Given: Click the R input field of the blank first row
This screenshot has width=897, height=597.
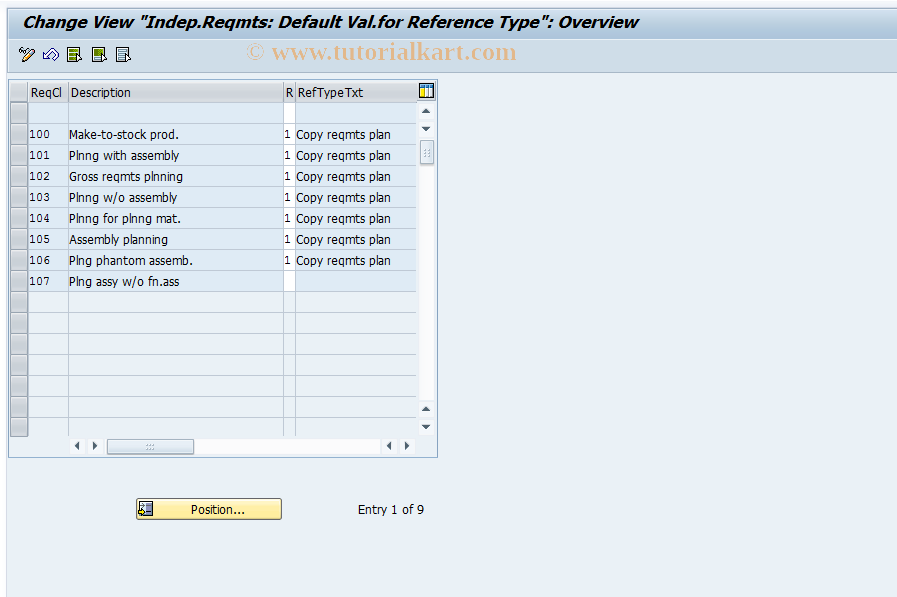Looking at the screenshot, I should pos(289,113).
